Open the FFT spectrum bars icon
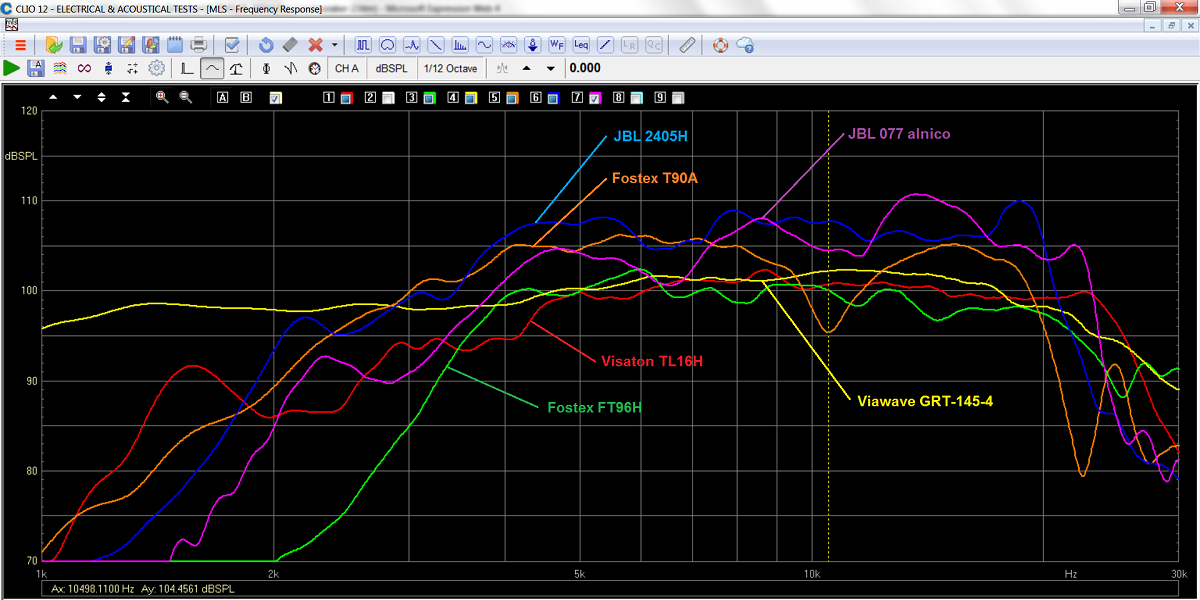This screenshot has height=600, width=1200. (x=460, y=45)
